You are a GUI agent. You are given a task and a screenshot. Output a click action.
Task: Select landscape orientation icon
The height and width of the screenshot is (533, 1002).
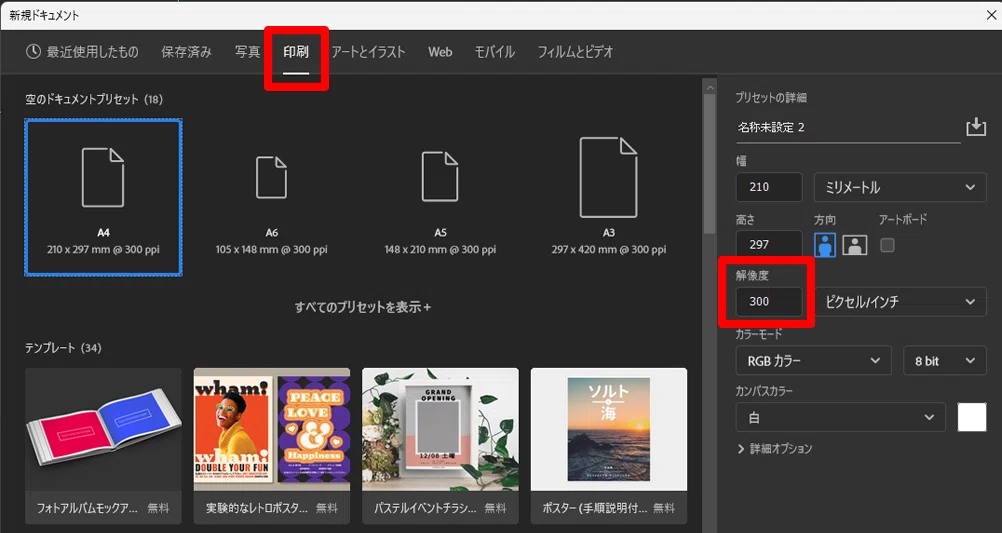854,245
